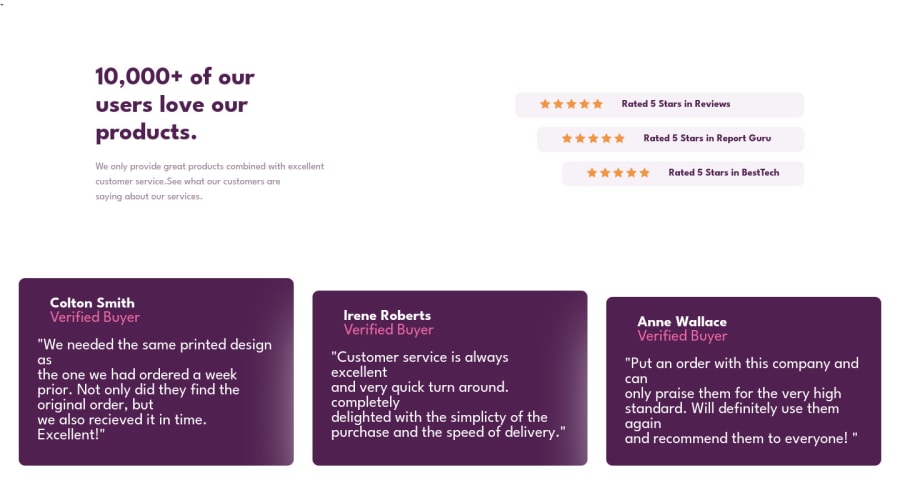Viewport: 900px width, 500px height.
Task: Click the first star in the Report Guru rating
Action: 567,138
